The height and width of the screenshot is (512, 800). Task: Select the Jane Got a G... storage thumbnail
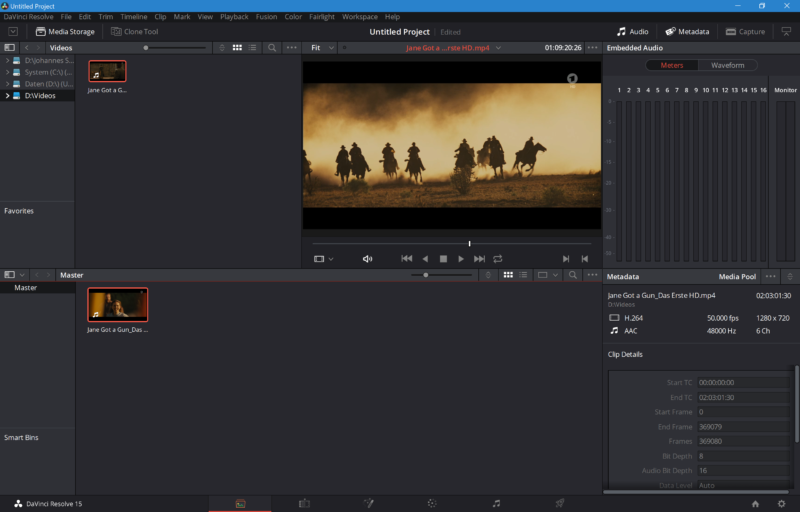click(107, 71)
